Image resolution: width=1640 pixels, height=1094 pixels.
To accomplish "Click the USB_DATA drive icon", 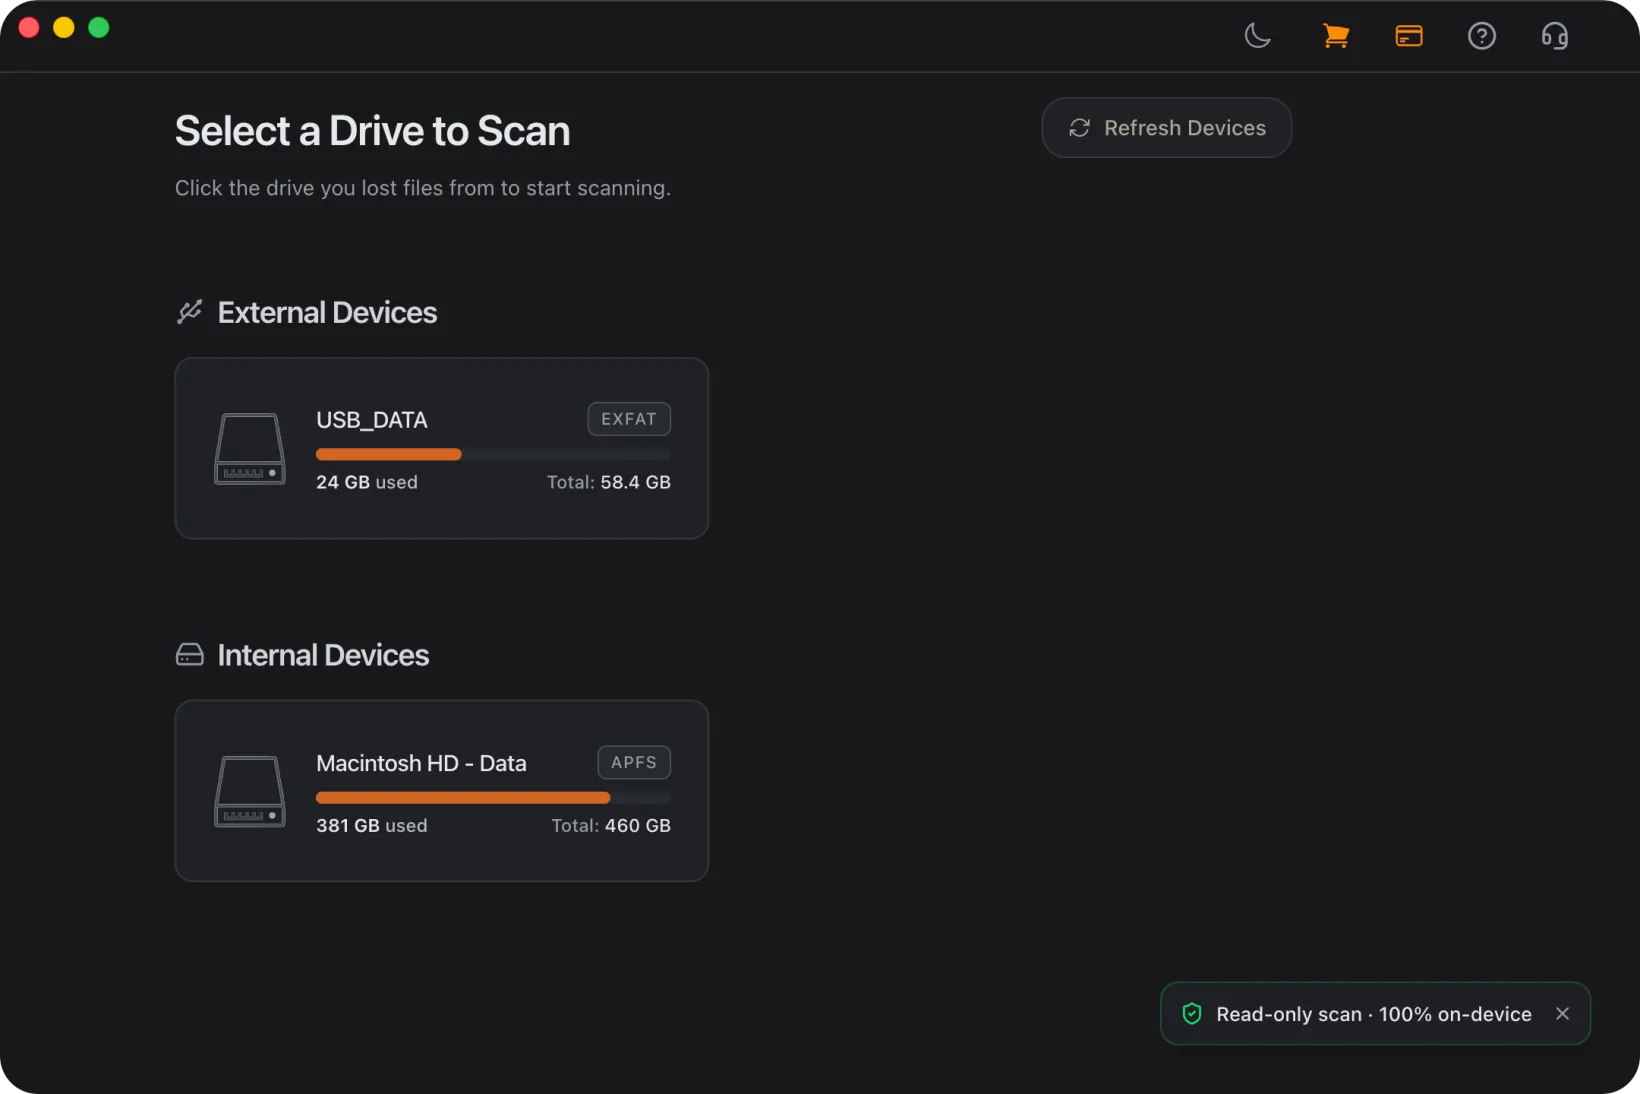I will pos(249,449).
